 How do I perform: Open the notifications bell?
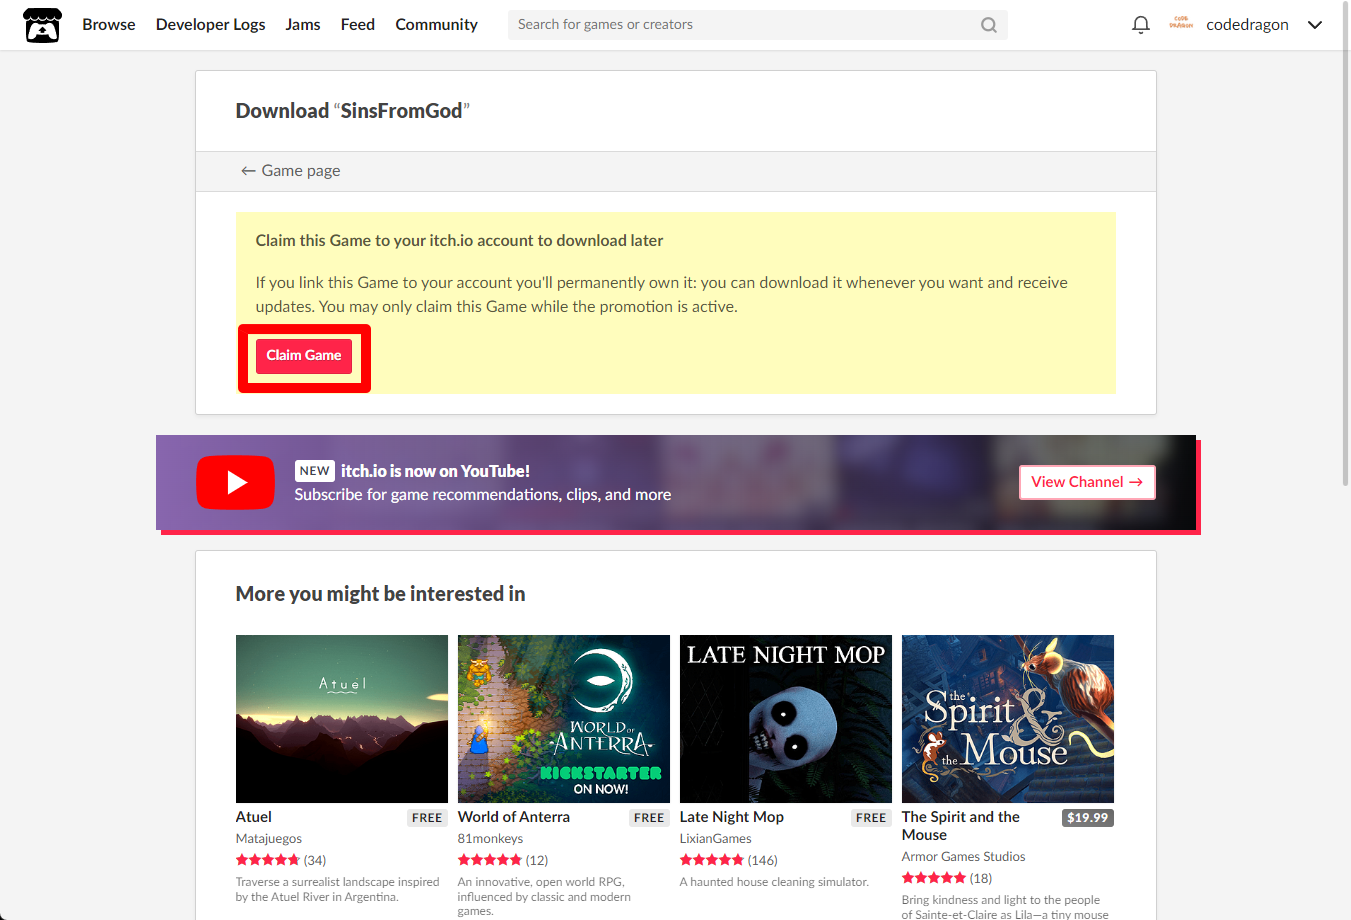pyautogui.click(x=1140, y=25)
